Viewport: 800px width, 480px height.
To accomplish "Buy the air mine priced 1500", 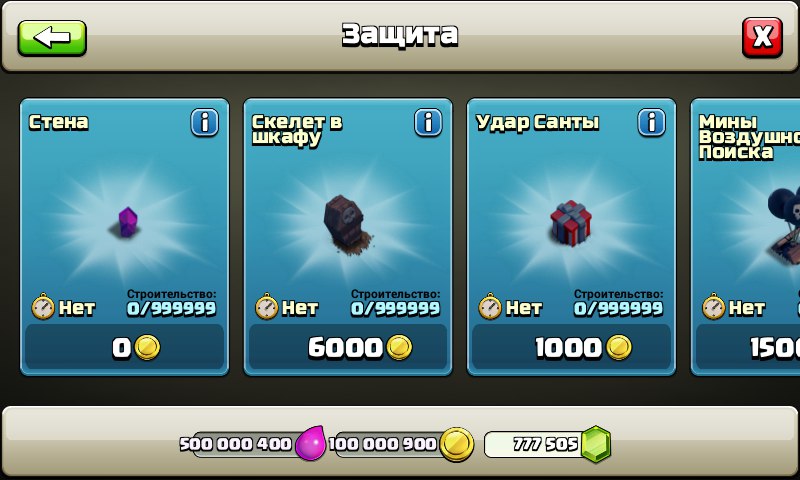I will pos(748,348).
